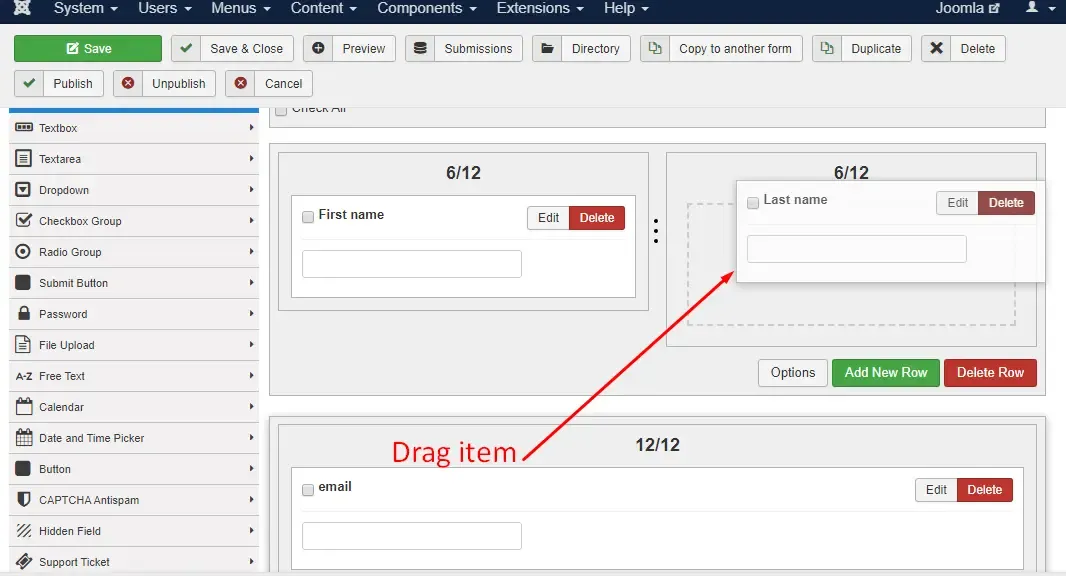Open the Extensions menu
The height and width of the screenshot is (576, 1066).
pos(540,8)
